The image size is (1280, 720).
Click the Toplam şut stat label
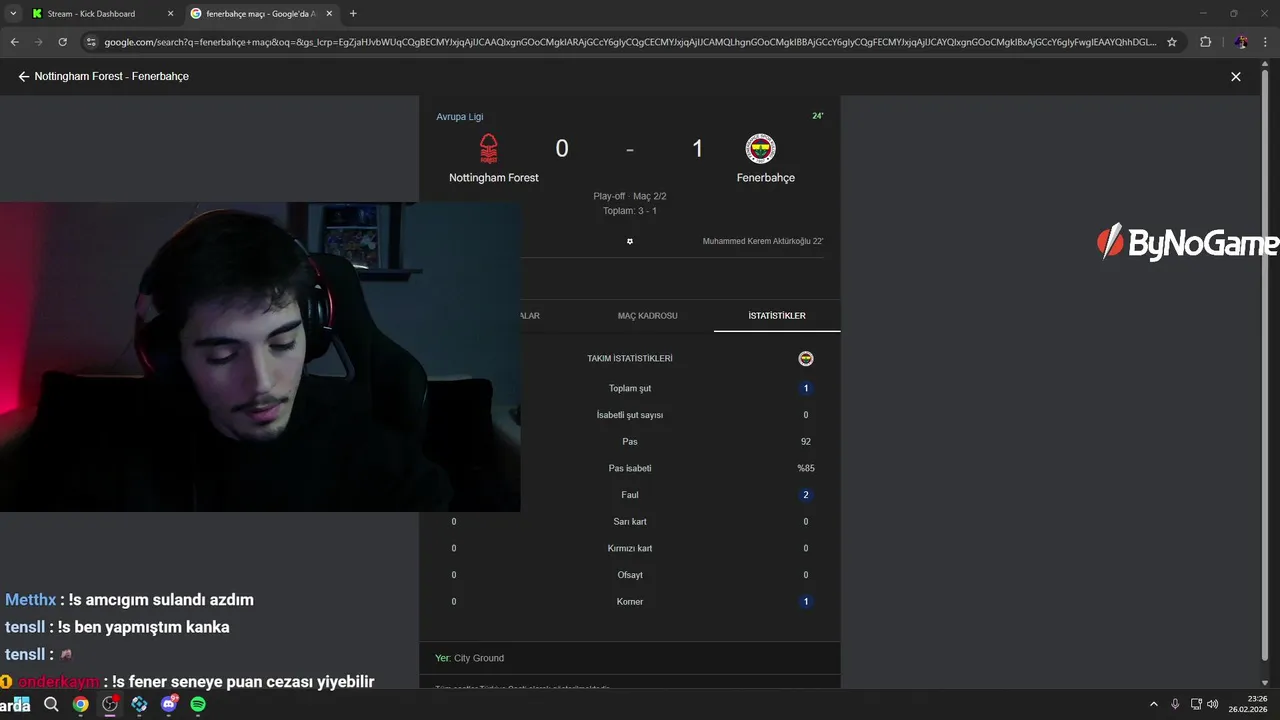(x=630, y=389)
